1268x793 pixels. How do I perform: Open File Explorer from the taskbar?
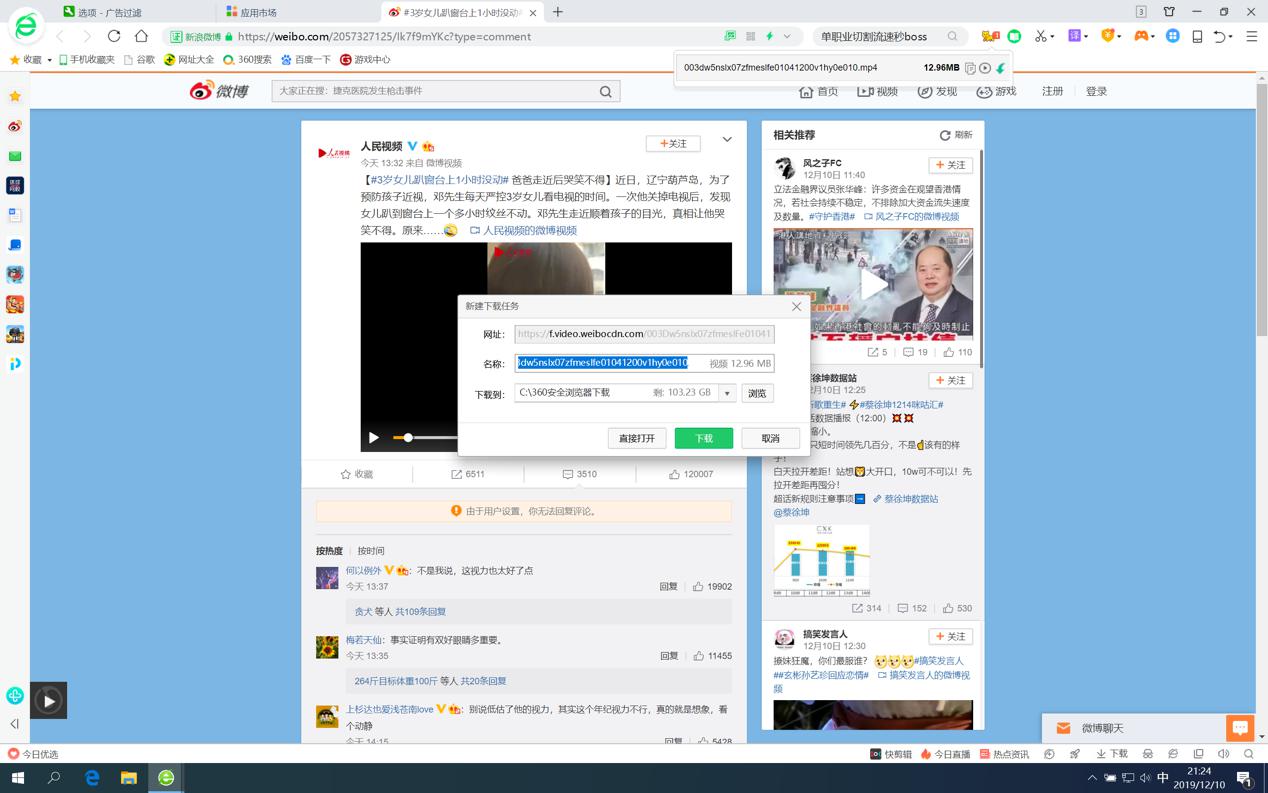129,777
